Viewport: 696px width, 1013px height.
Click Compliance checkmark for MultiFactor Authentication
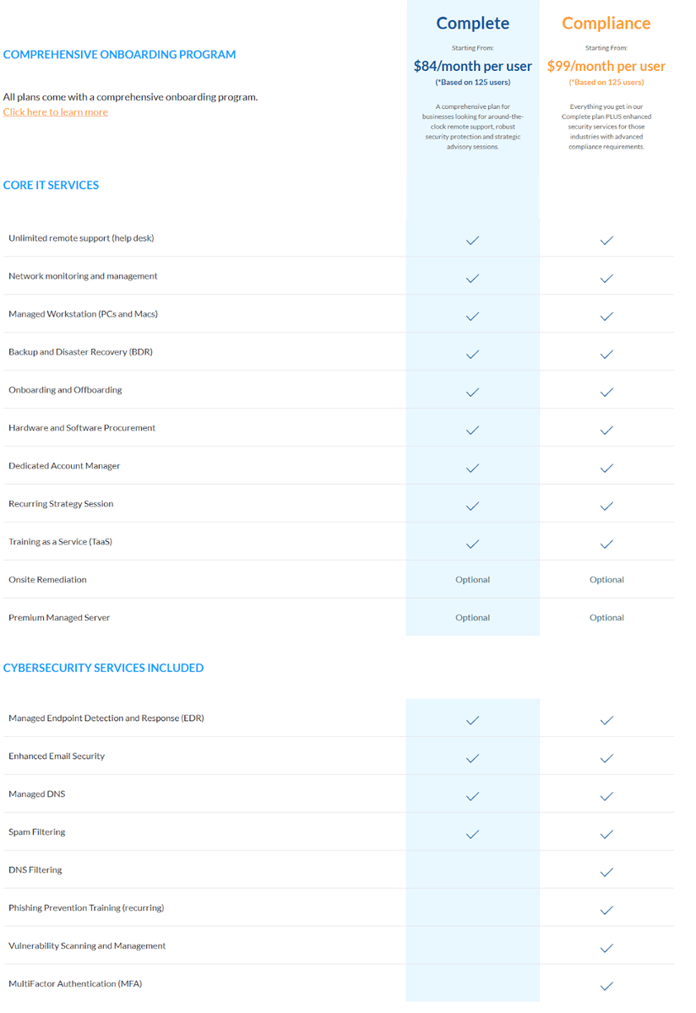tap(606, 986)
